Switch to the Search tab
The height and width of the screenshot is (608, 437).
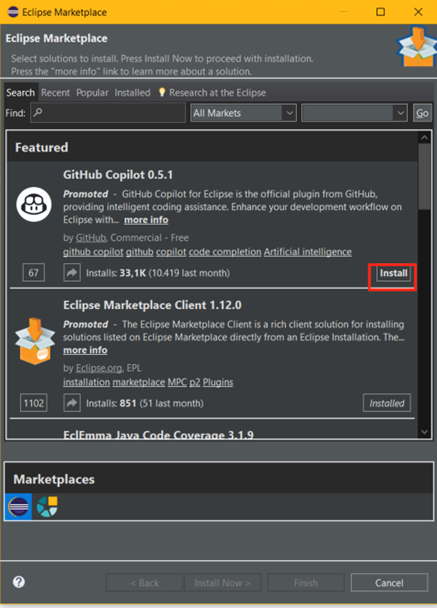pyautogui.click(x=21, y=93)
